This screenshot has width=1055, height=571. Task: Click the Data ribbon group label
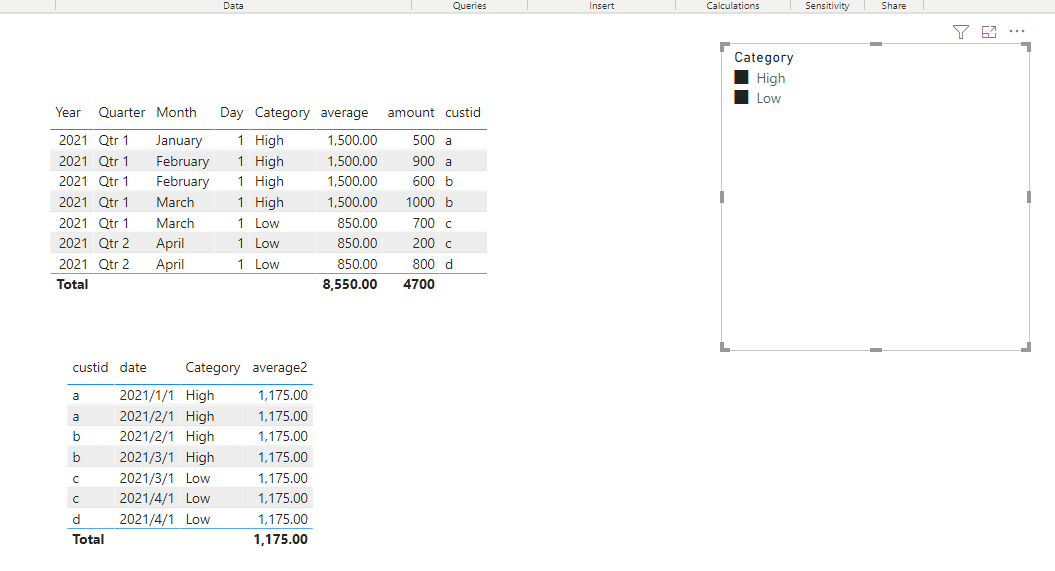point(233,5)
